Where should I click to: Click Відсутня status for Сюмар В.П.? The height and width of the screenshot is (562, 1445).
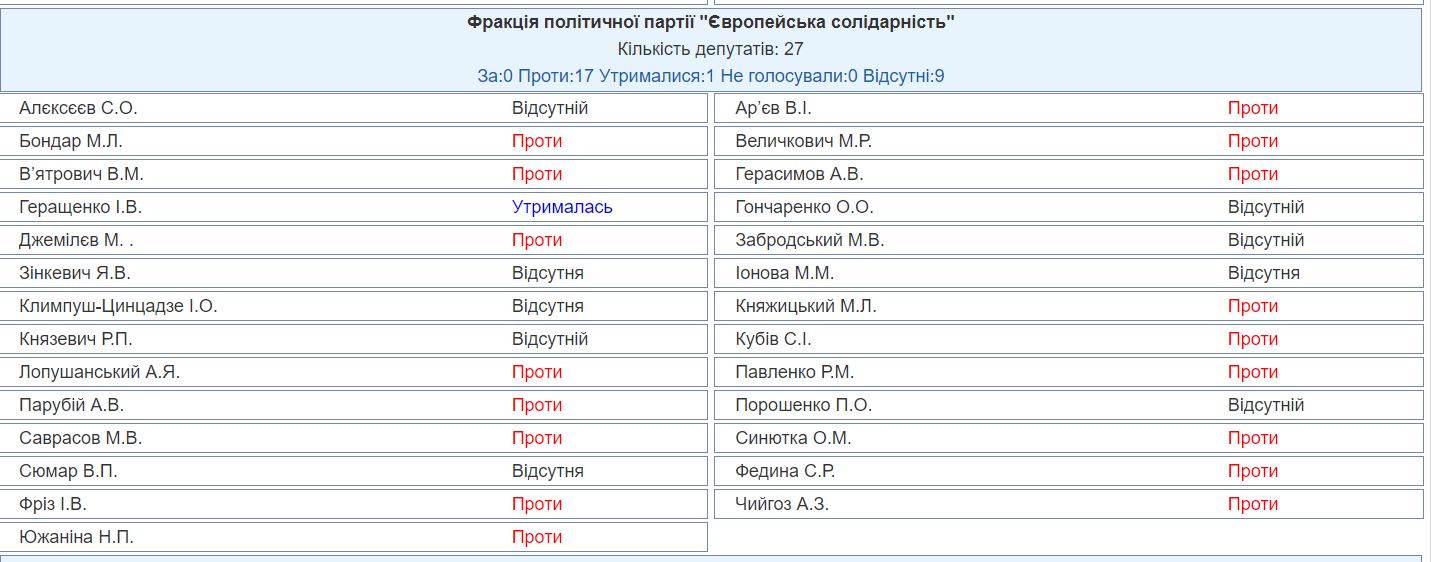(x=548, y=471)
